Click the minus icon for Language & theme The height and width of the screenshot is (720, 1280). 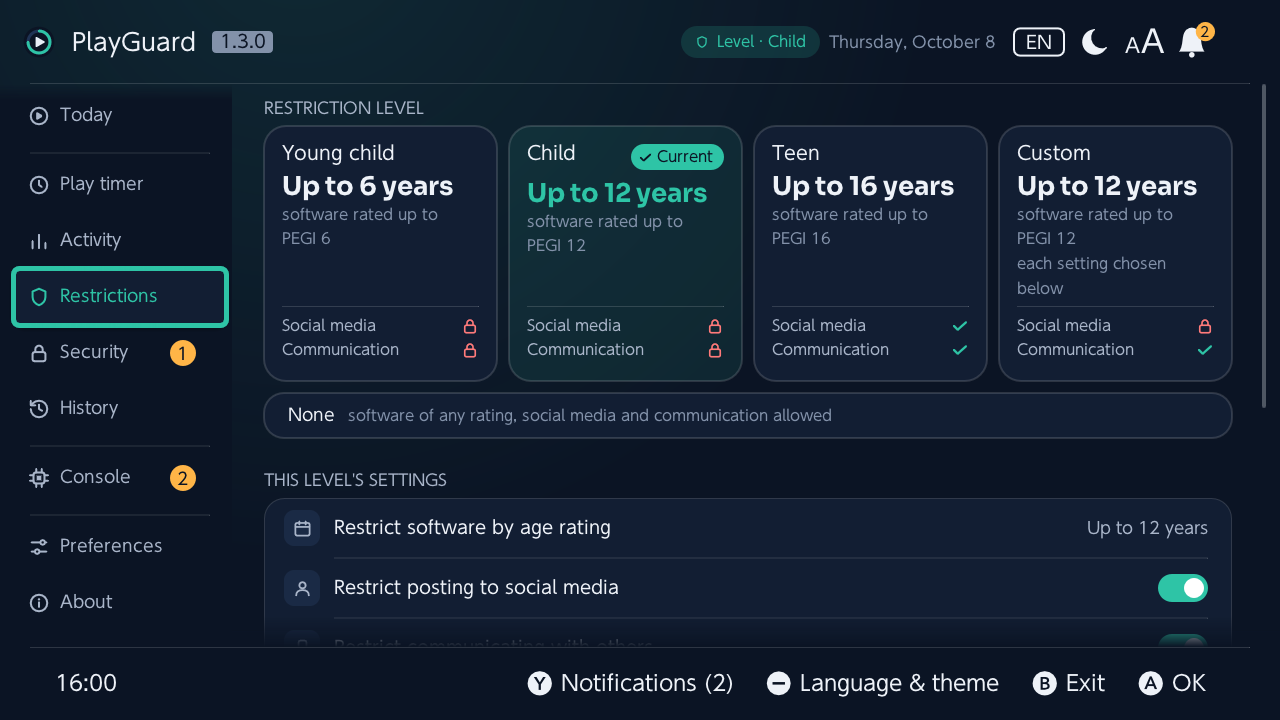(x=779, y=683)
